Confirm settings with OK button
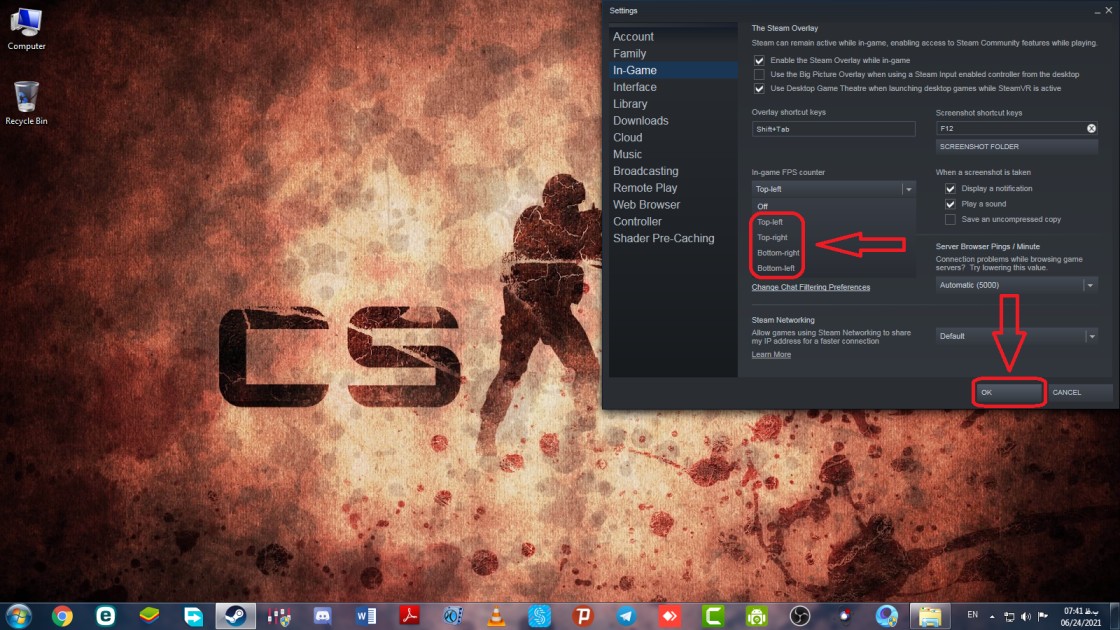This screenshot has width=1120, height=630. coord(1009,392)
